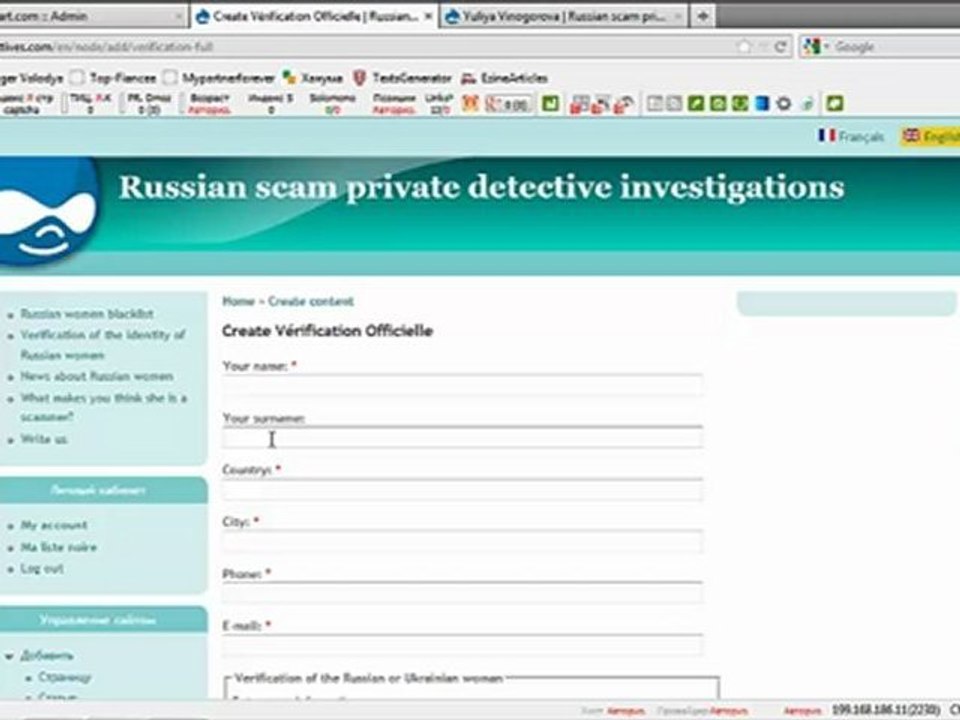Viewport: 960px width, 720px height.
Task: Click the Verification of the Russian or Ukrainian woman legend
Action: pyautogui.click(x=368, y=678)
